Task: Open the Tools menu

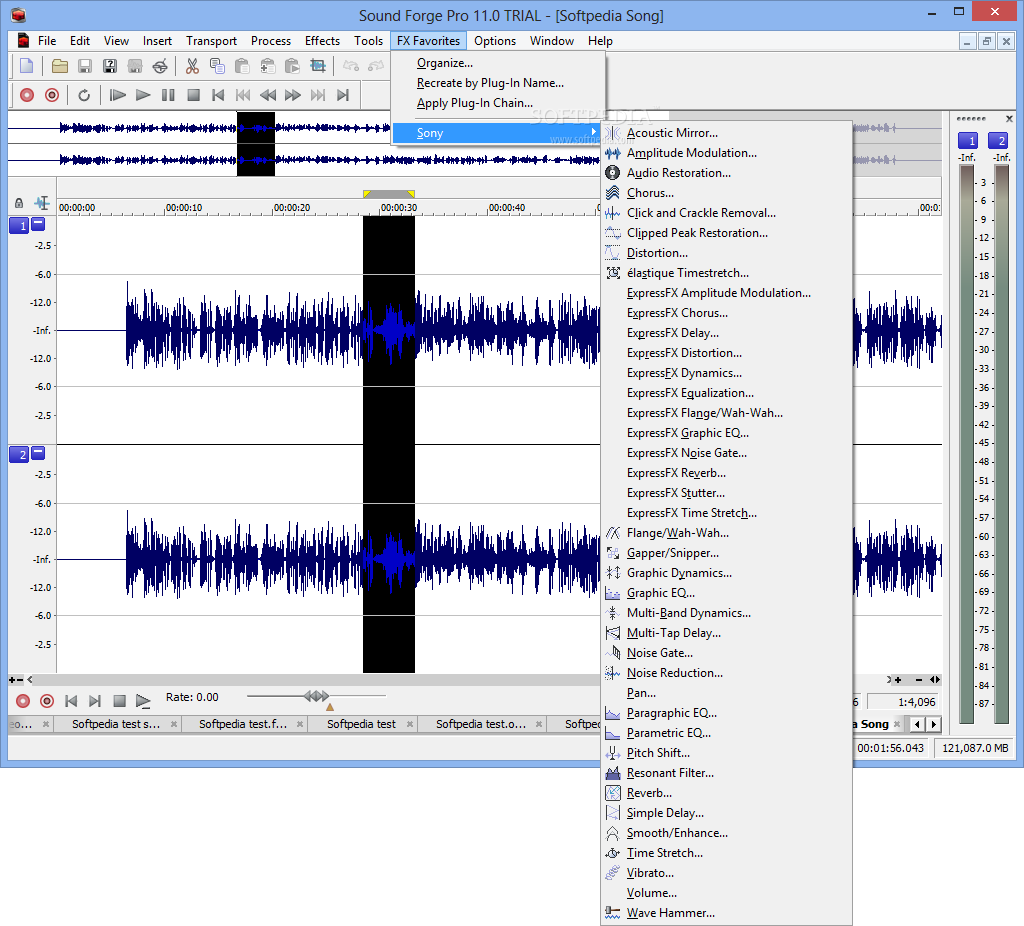Action: click(x=369, y=41)
